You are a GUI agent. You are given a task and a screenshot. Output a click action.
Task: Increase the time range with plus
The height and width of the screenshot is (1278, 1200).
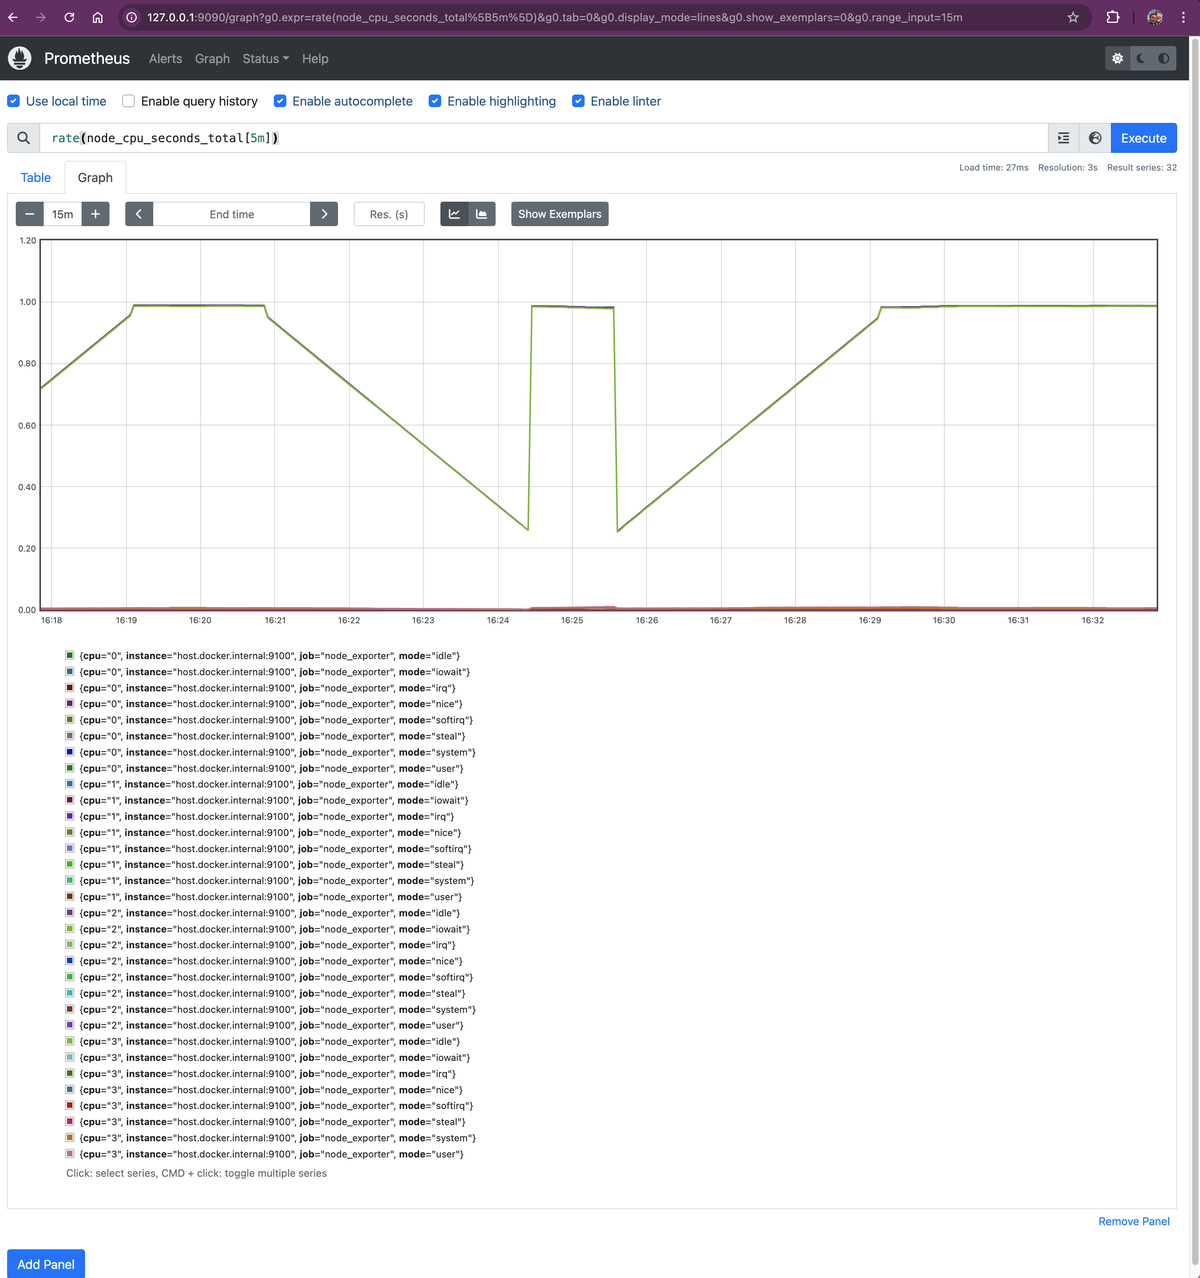point(95,214)
